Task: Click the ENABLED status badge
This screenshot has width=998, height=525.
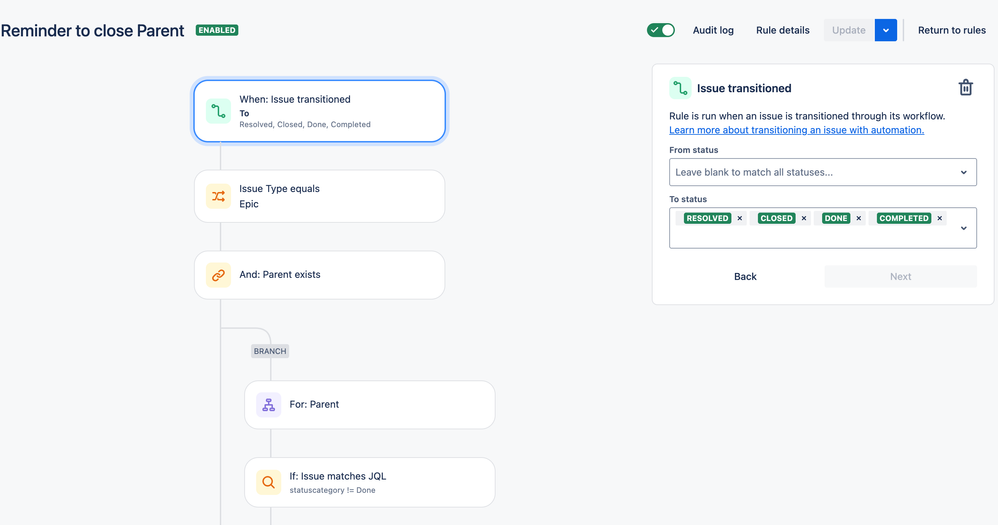Action: (217, 30)
